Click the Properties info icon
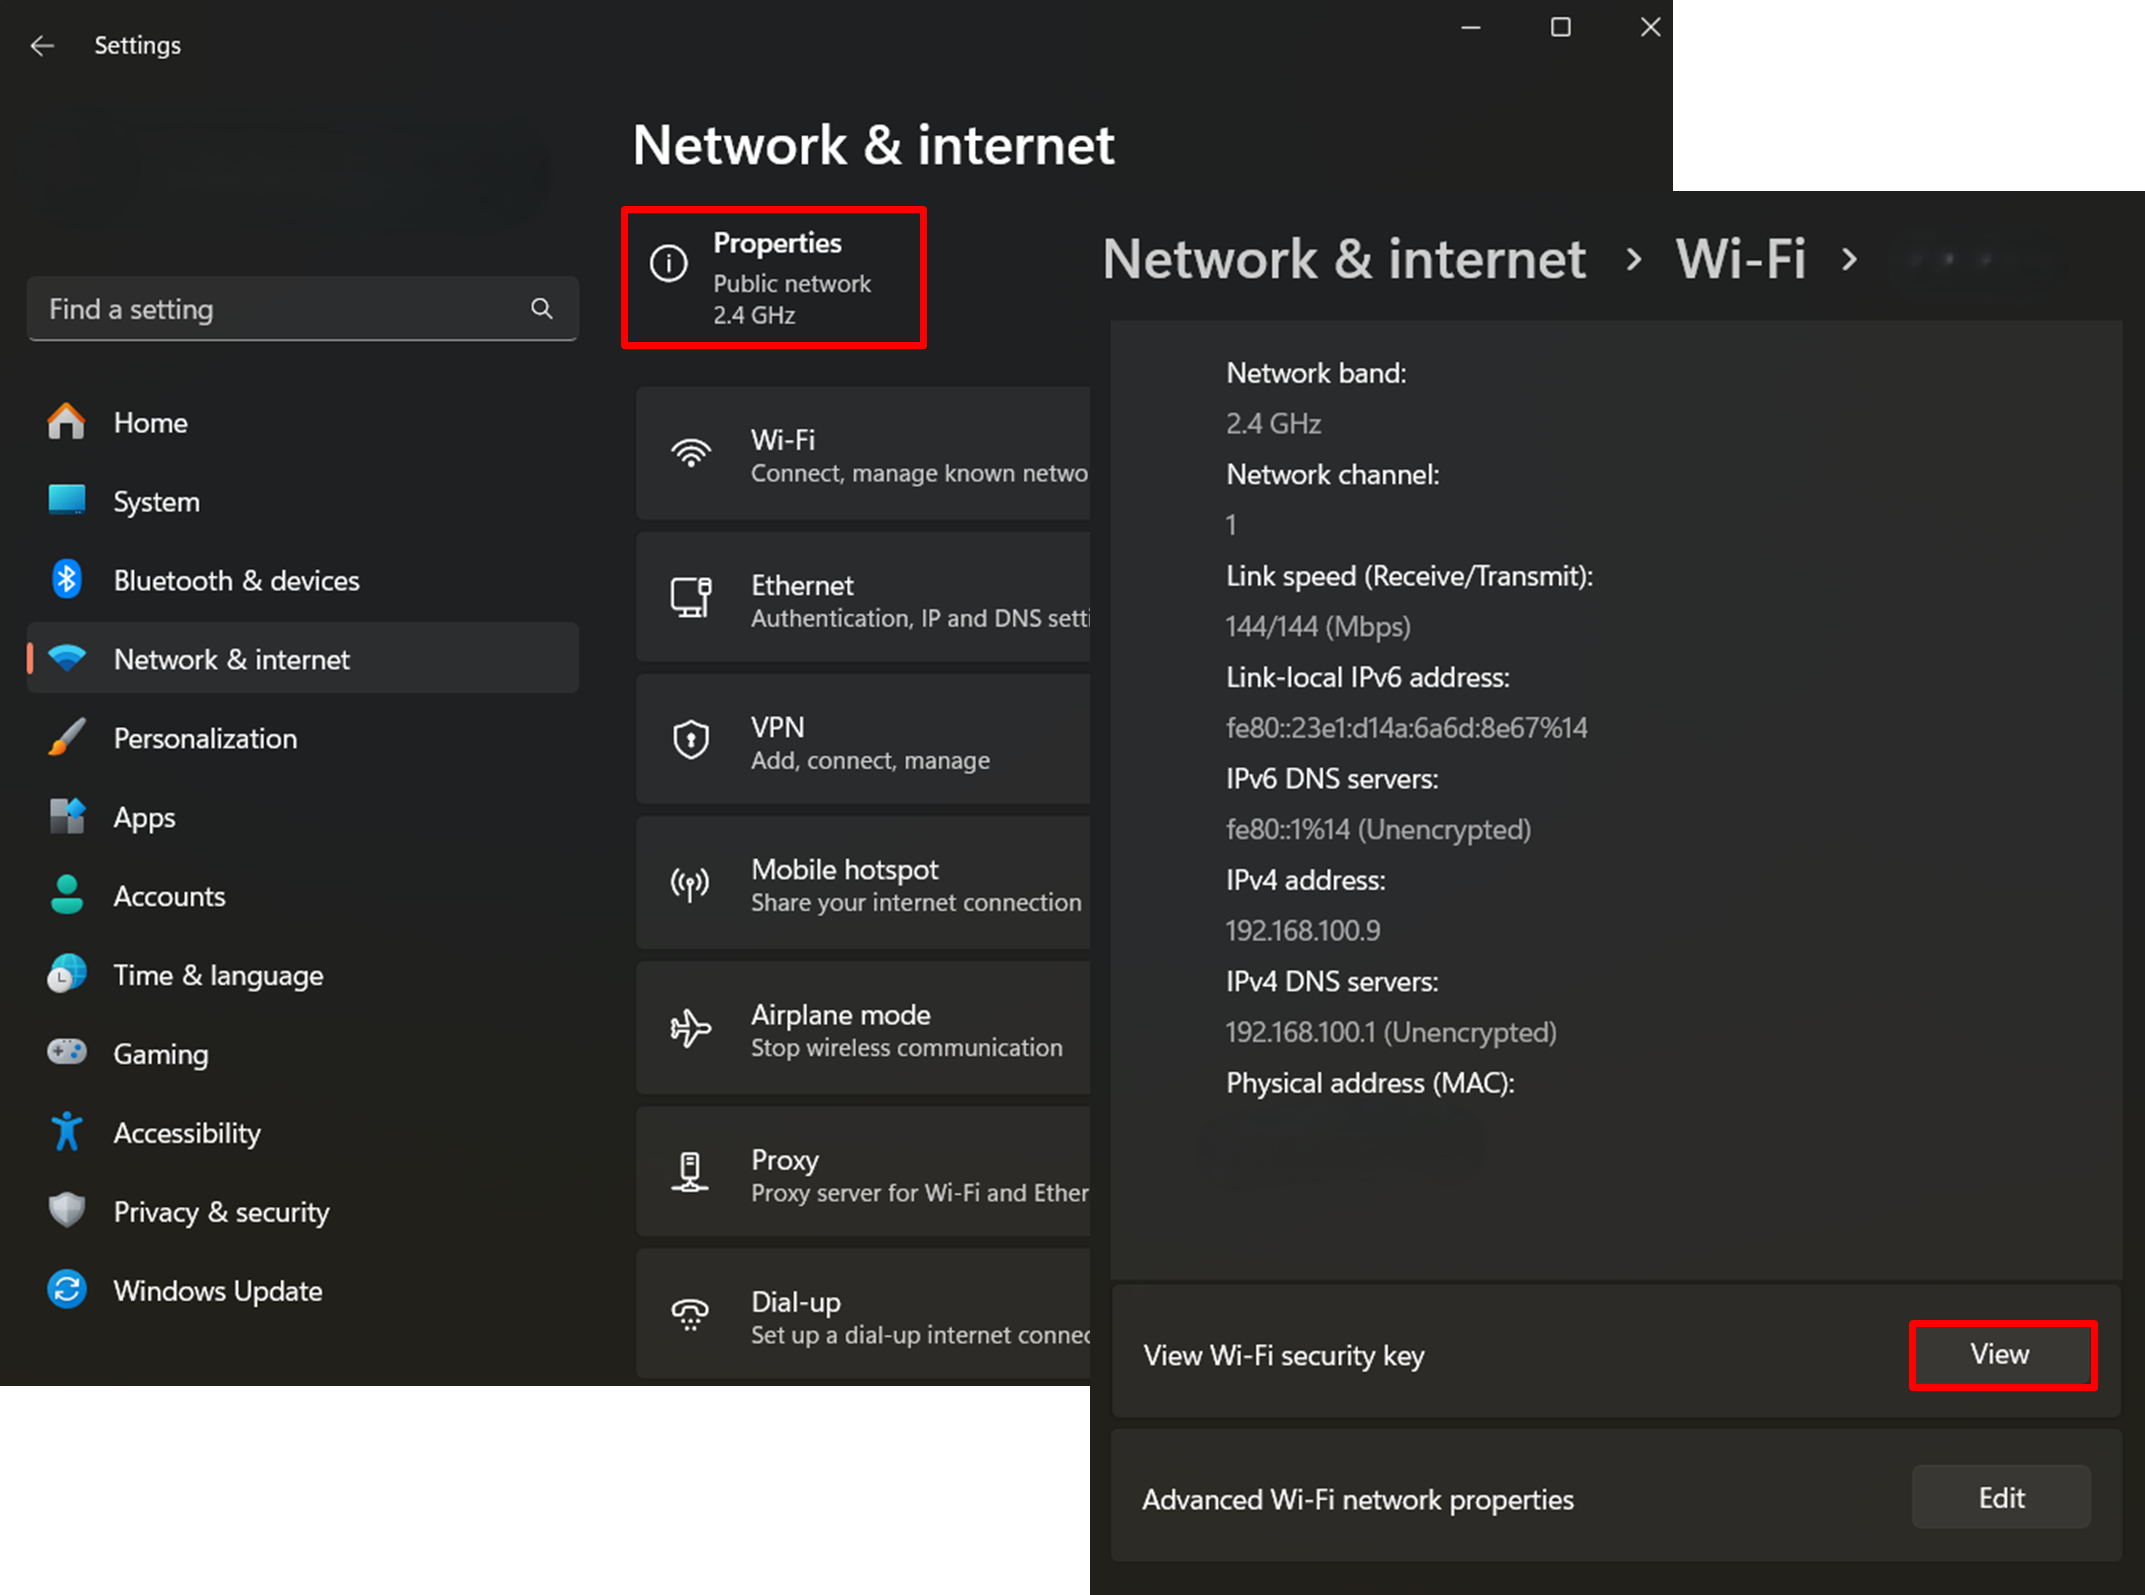 click(x=669, y=264)
